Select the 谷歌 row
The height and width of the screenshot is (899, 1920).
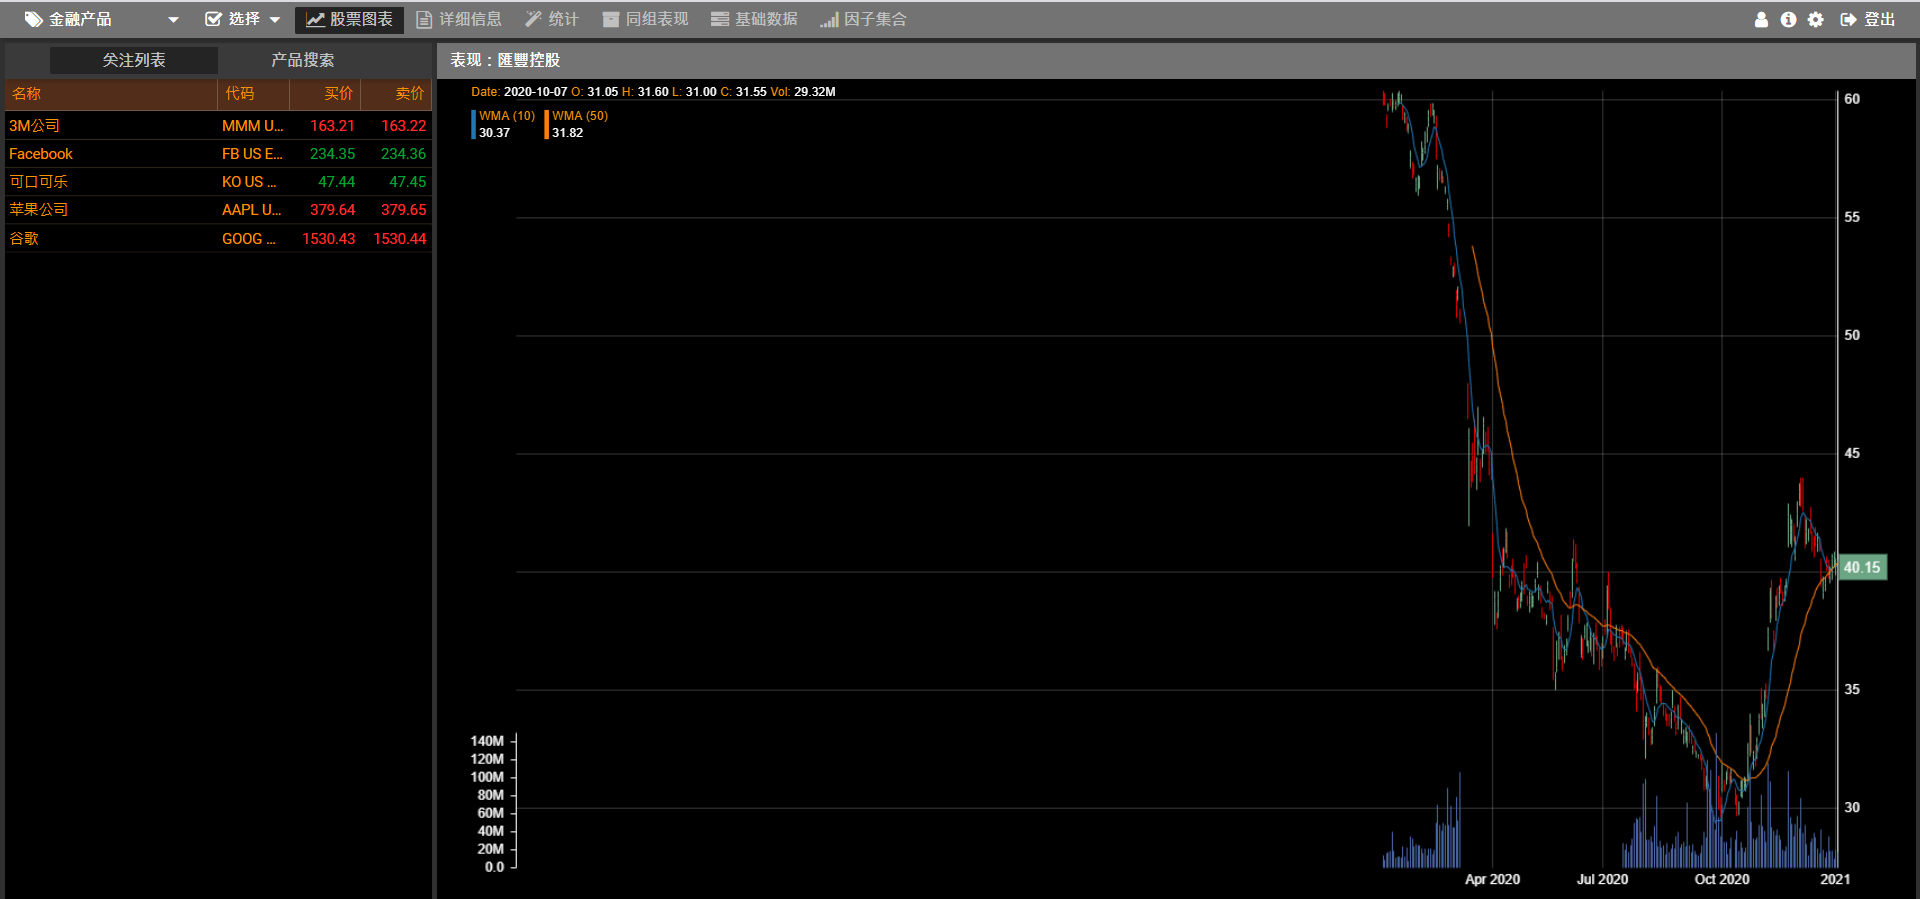pyautogui.click(x=218, y=239)
